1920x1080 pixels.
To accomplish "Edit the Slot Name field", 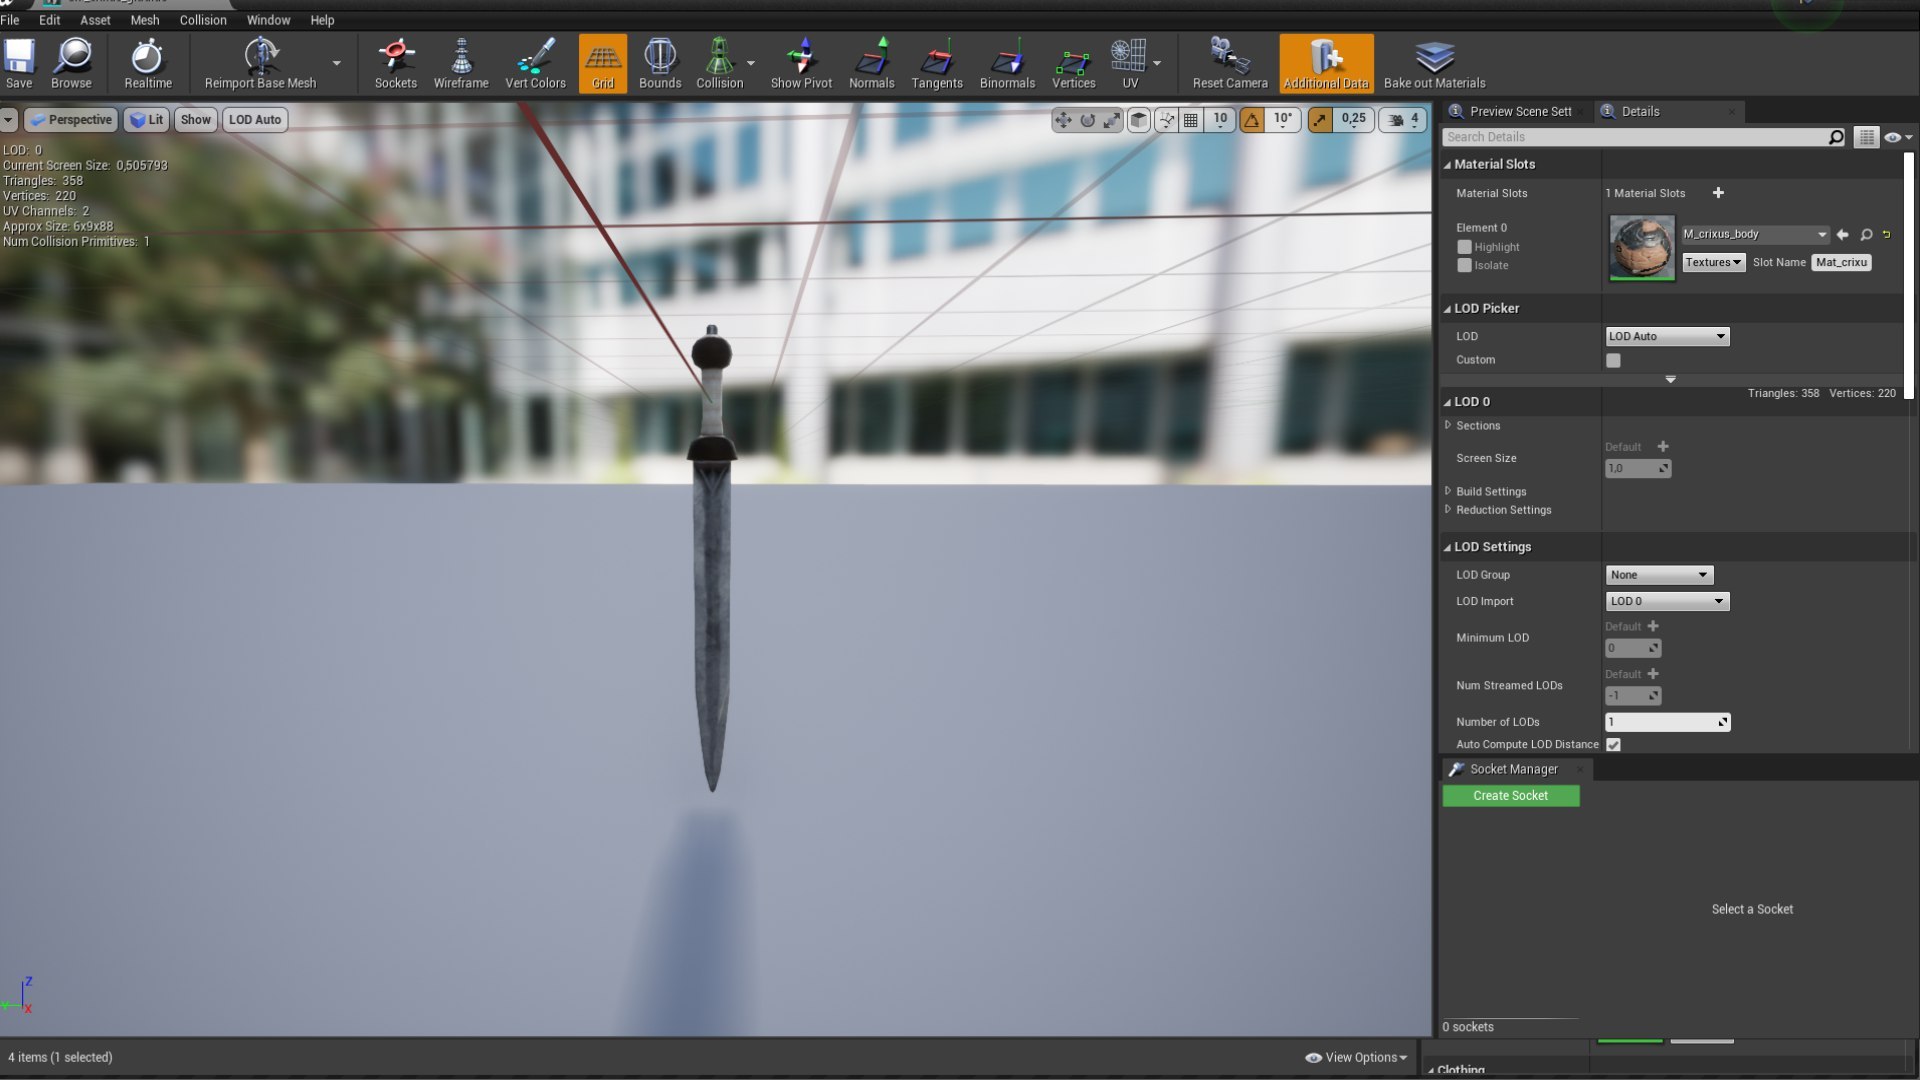I will [1841, 262].
